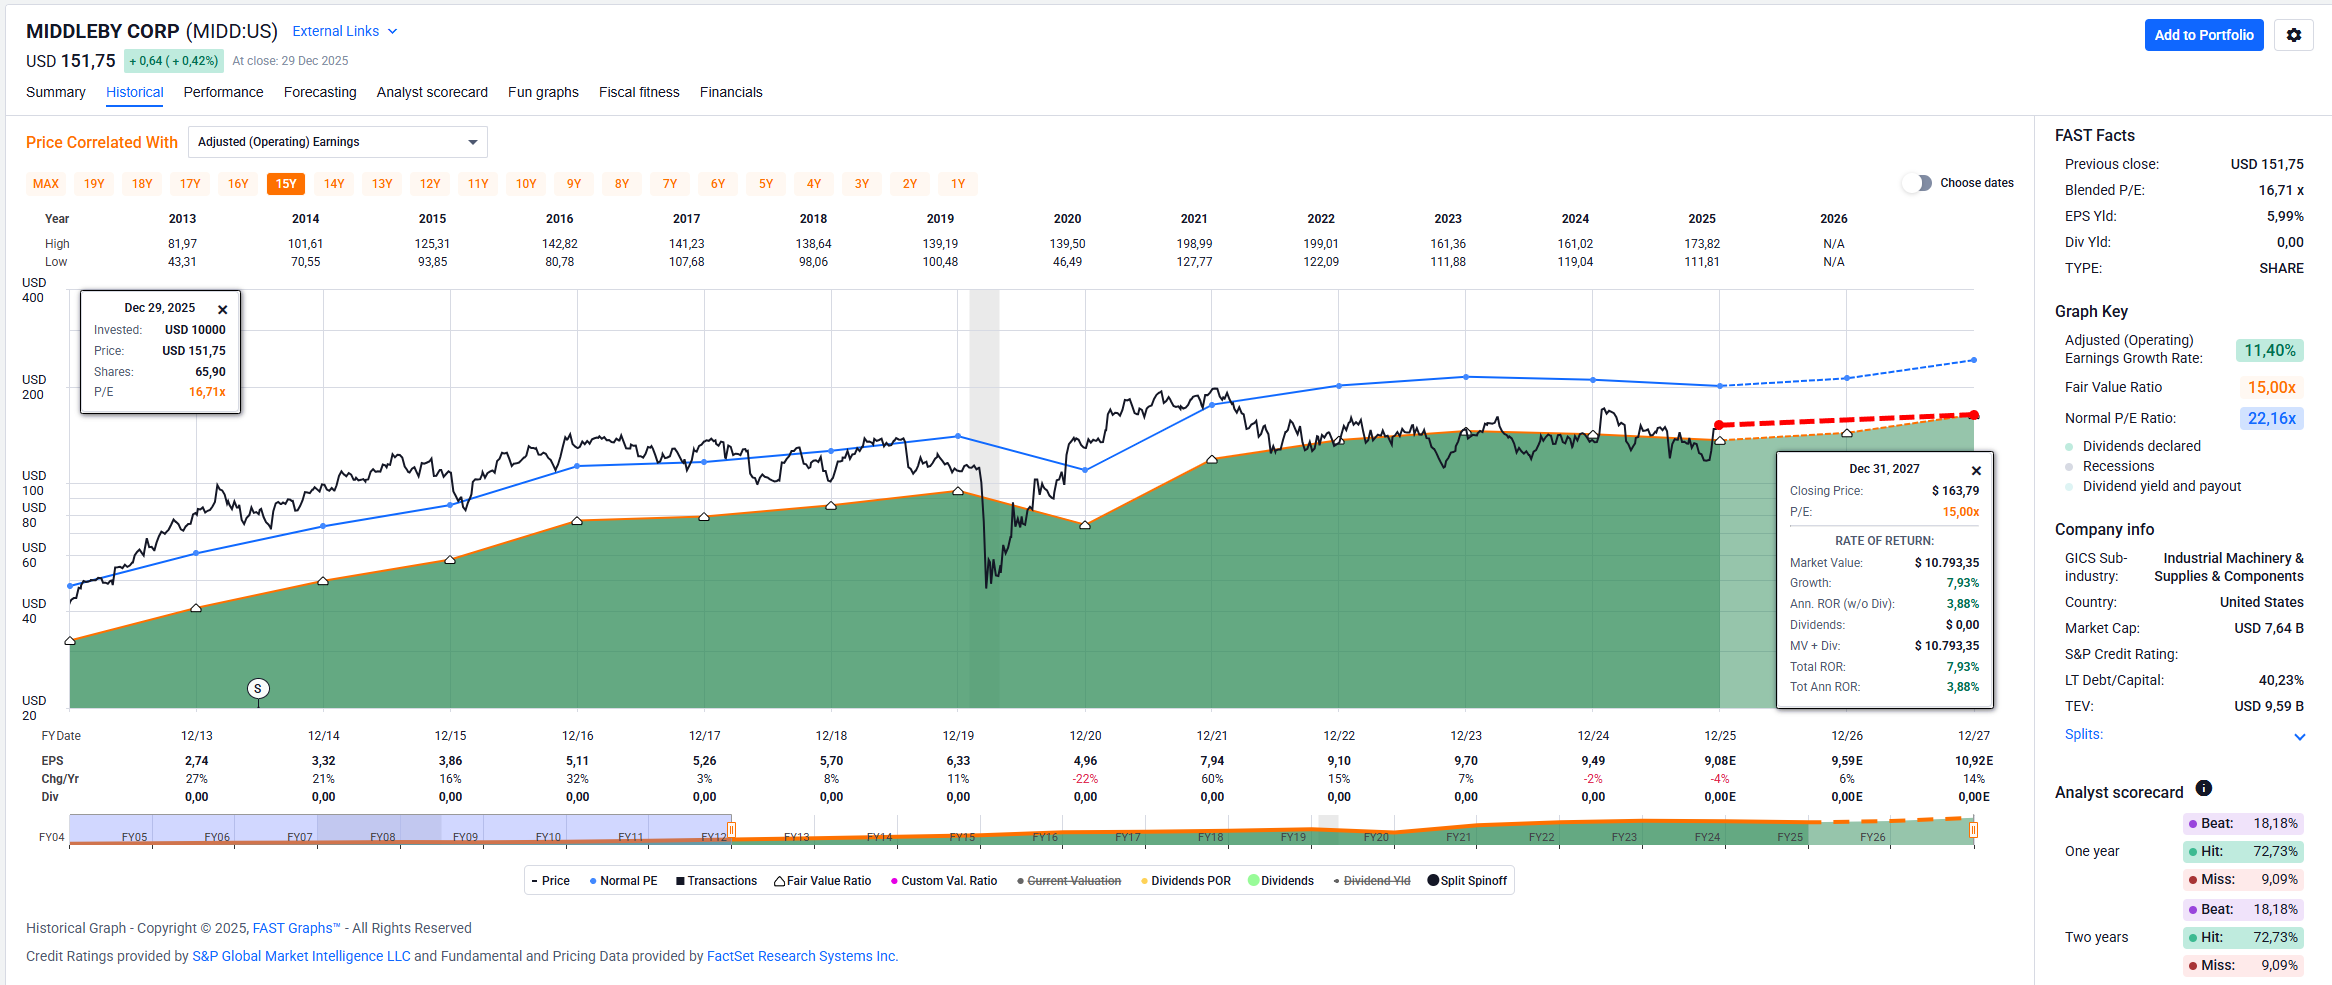Toggle Recessions in Graph Key
Image resolution: width=2332 pixels, height=985 pixels.
(2069, 466)
